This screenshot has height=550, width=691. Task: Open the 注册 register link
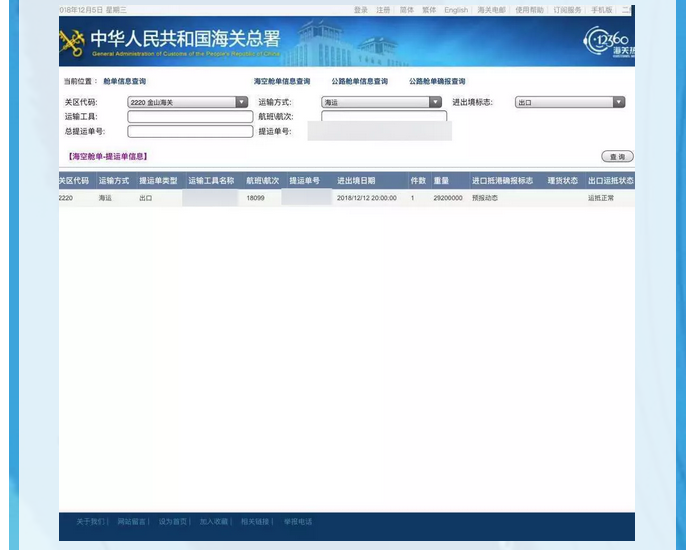(x=383, y=10)
